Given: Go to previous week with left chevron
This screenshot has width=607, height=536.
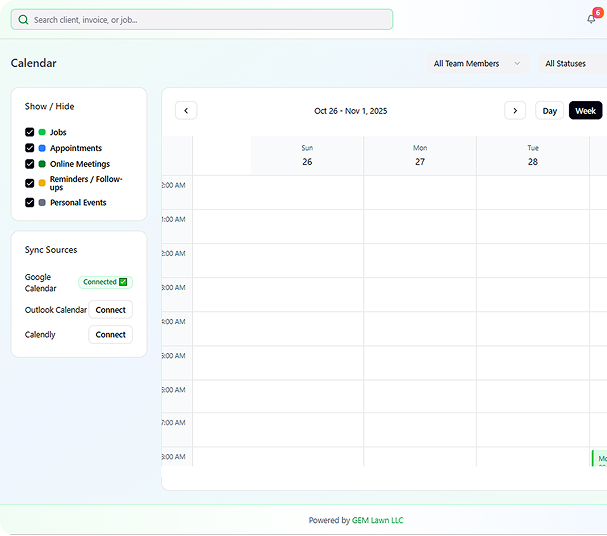Looking at the screenshot, I should 186,111.
